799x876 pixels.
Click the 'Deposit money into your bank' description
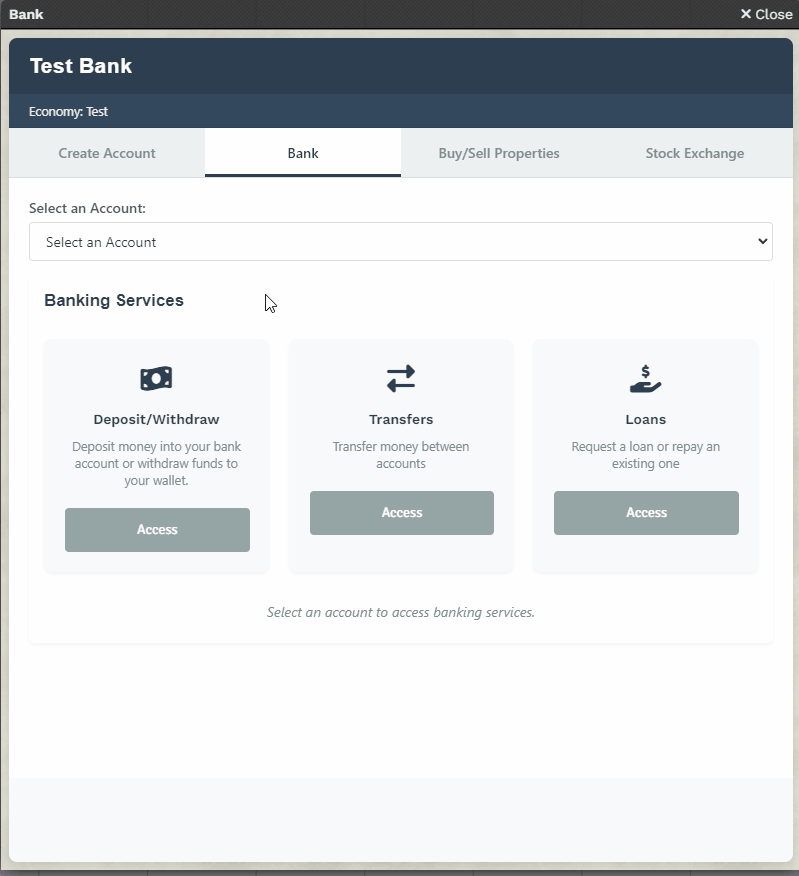(156, 463)
